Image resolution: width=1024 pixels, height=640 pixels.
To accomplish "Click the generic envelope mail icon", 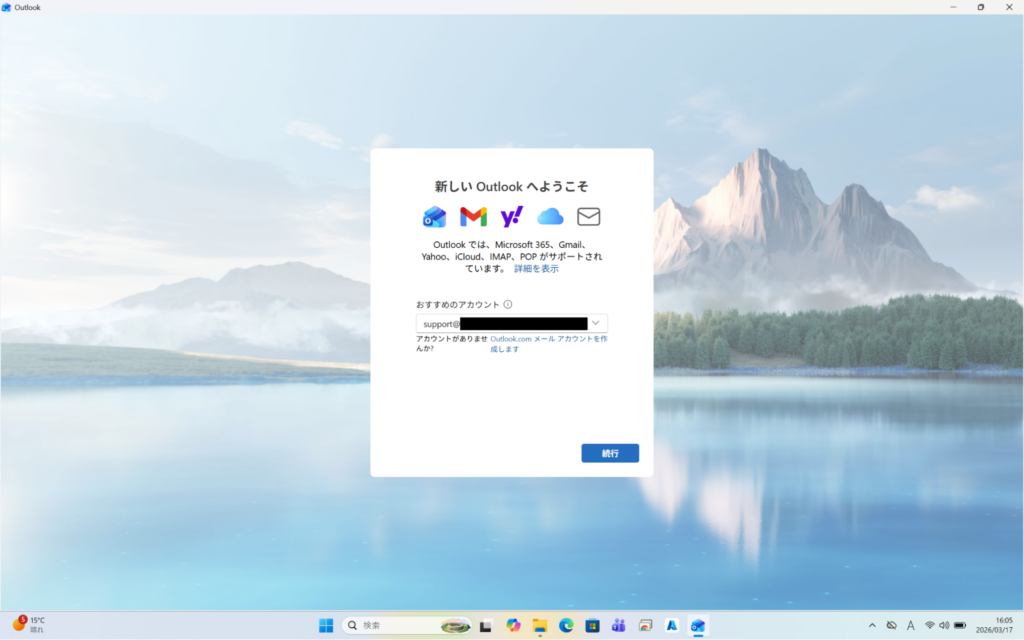I will point(588,217).
